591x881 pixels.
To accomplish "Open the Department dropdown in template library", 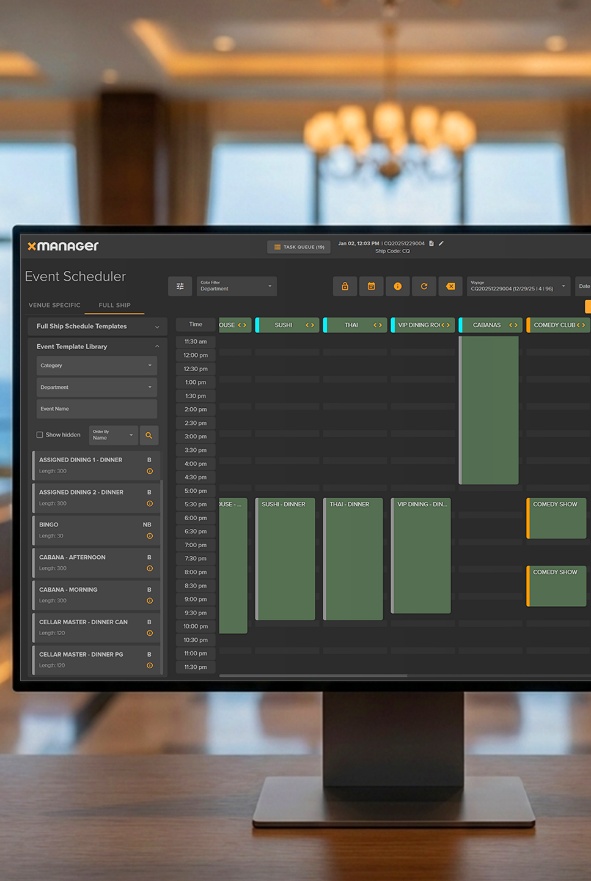I will 97,387.
